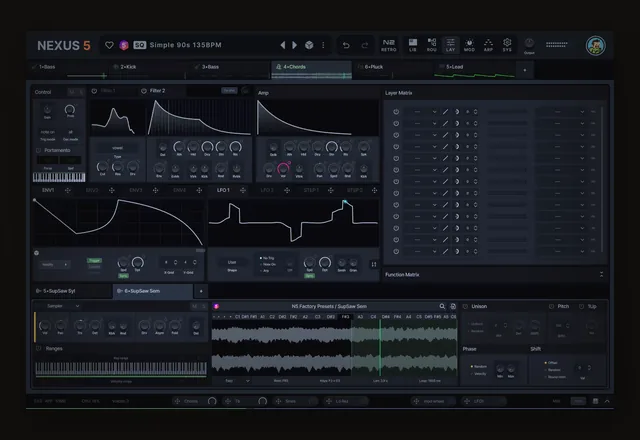The image size is (640, 440).
Task: Go to the previous preset with left arrow
Action: coord(282,45)
